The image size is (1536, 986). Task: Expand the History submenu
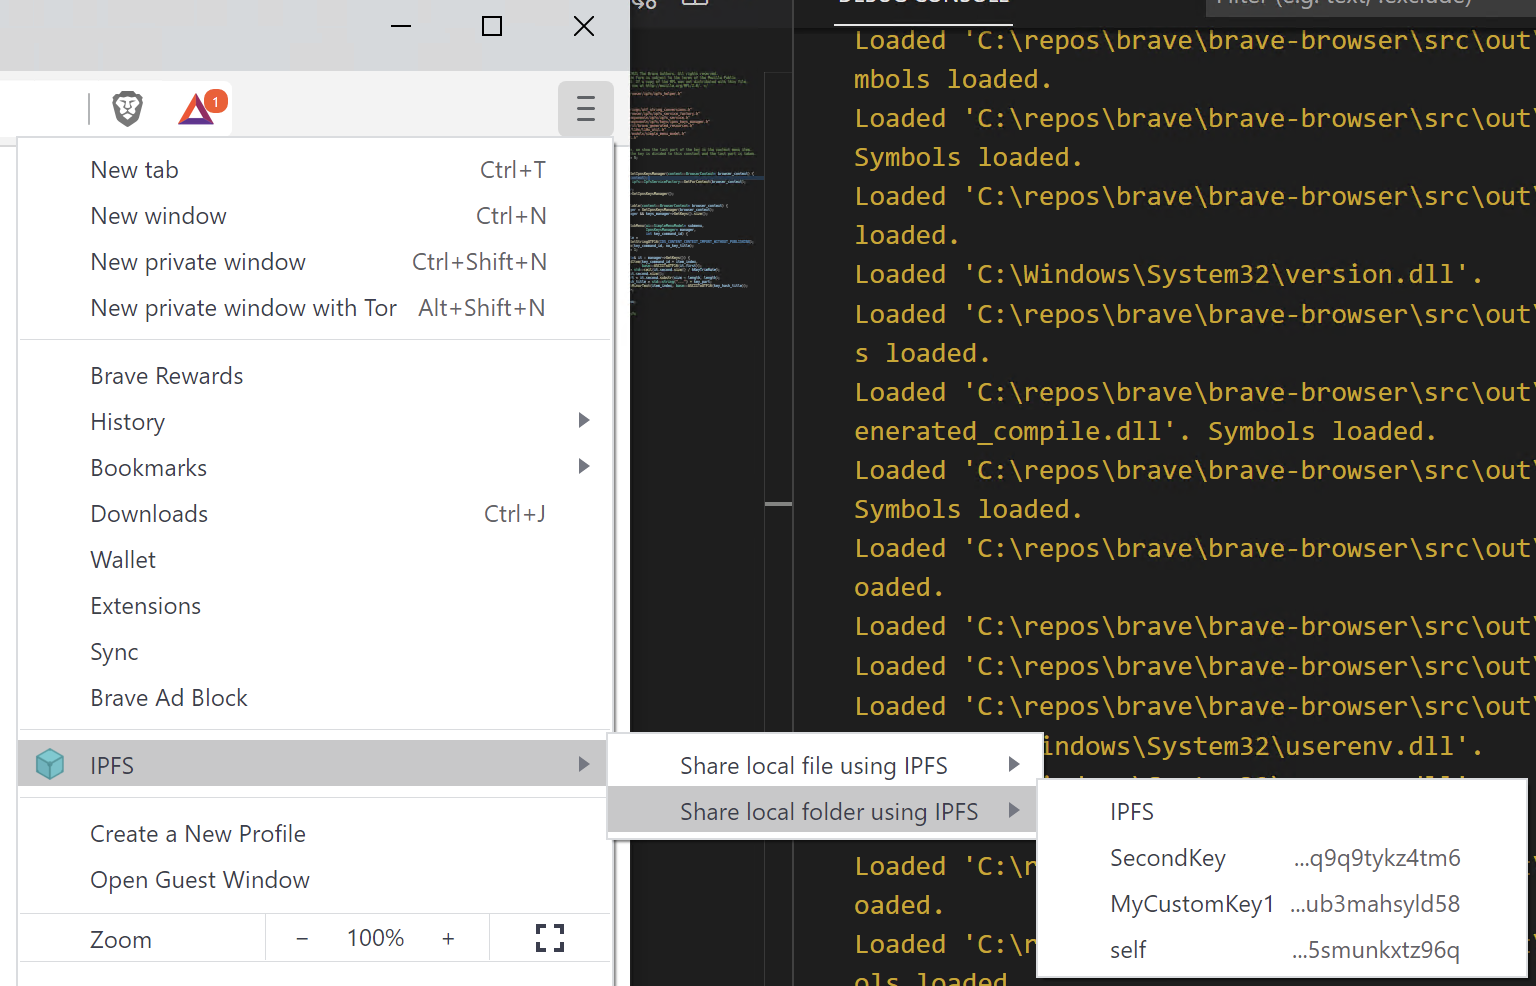(x=315, y=422)
